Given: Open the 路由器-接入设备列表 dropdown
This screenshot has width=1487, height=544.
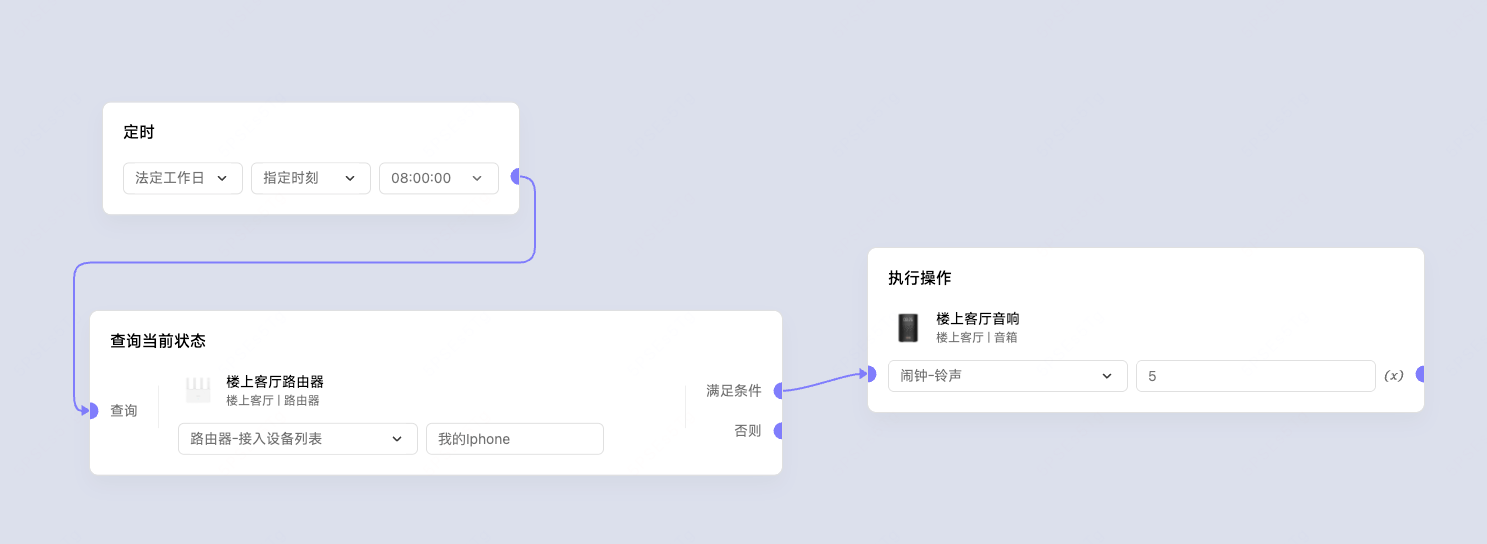Looking at the screenshot, I should pos(297,439).
